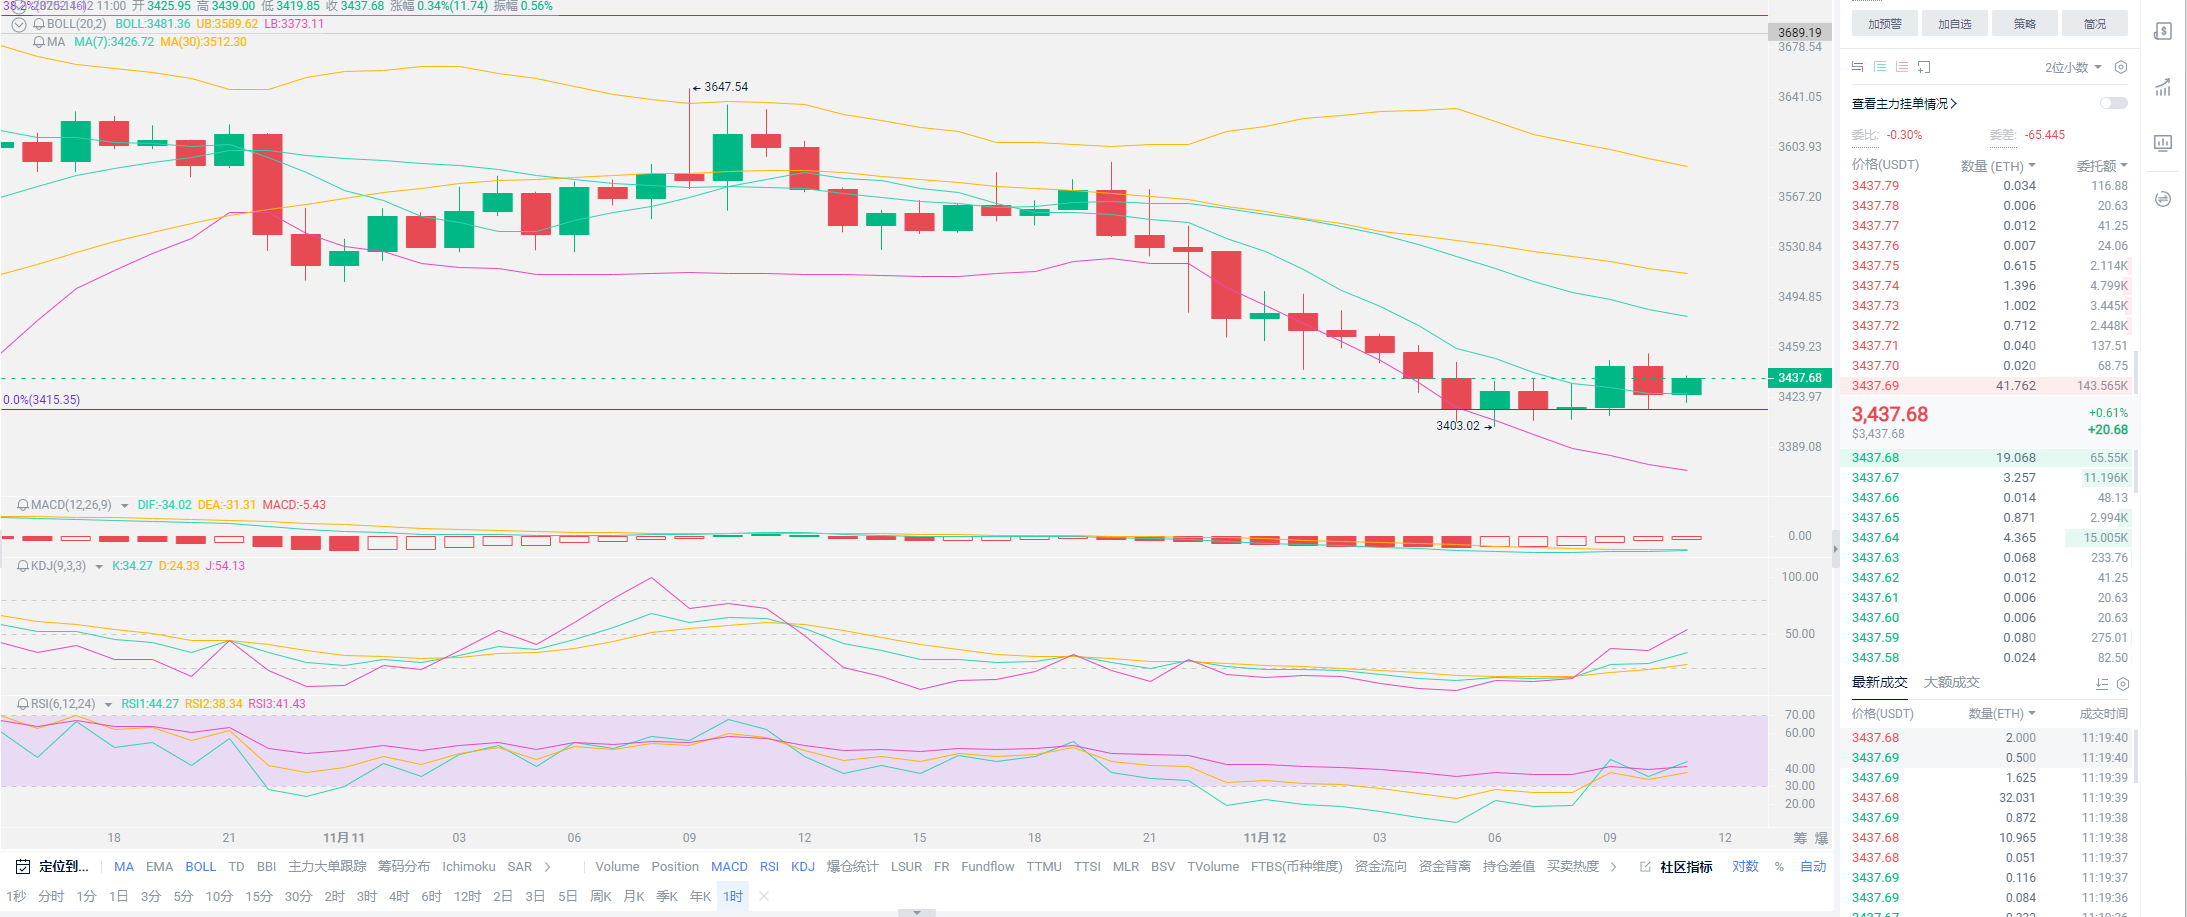2187x917 pixels.
Task: Click the swap arrows sidebar icon
Action: point(2163,199)
